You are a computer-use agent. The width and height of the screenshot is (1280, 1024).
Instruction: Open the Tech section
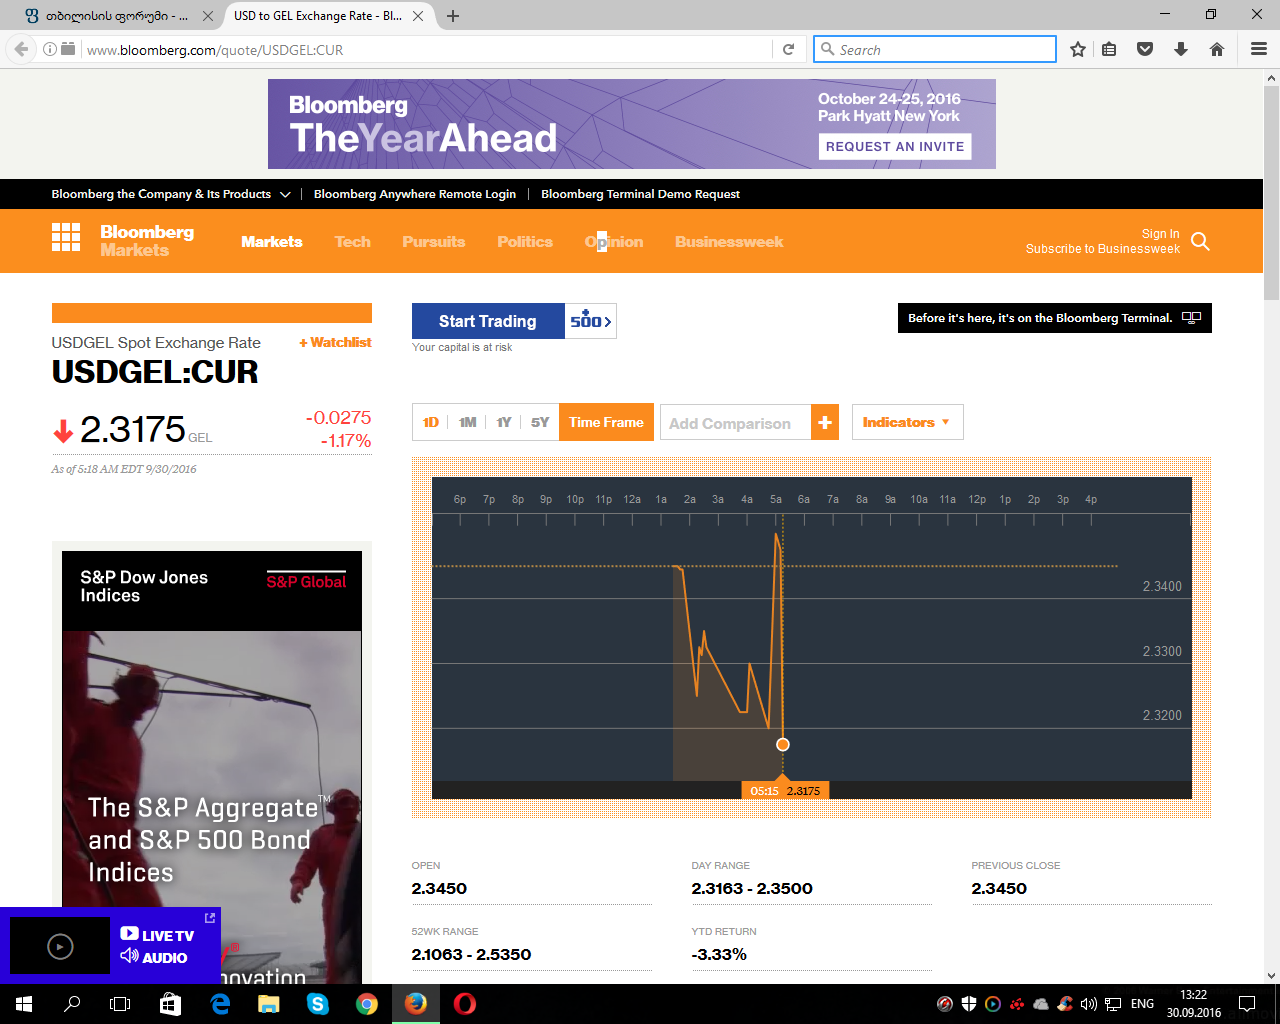pos(353,241)
